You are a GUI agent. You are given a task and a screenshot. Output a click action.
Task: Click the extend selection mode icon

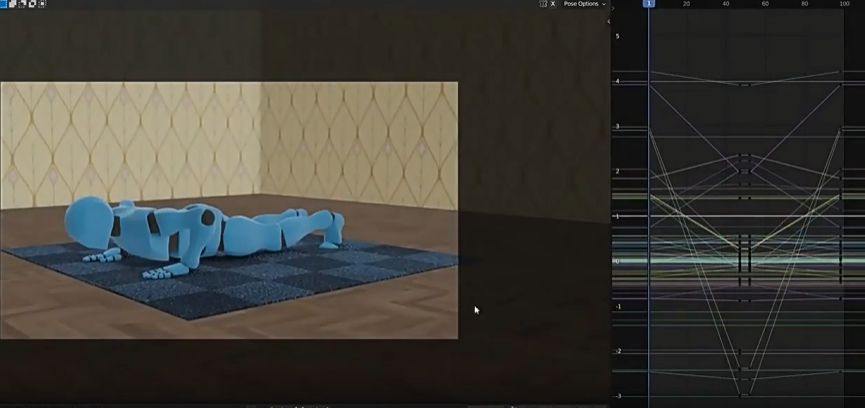(13, 4)
